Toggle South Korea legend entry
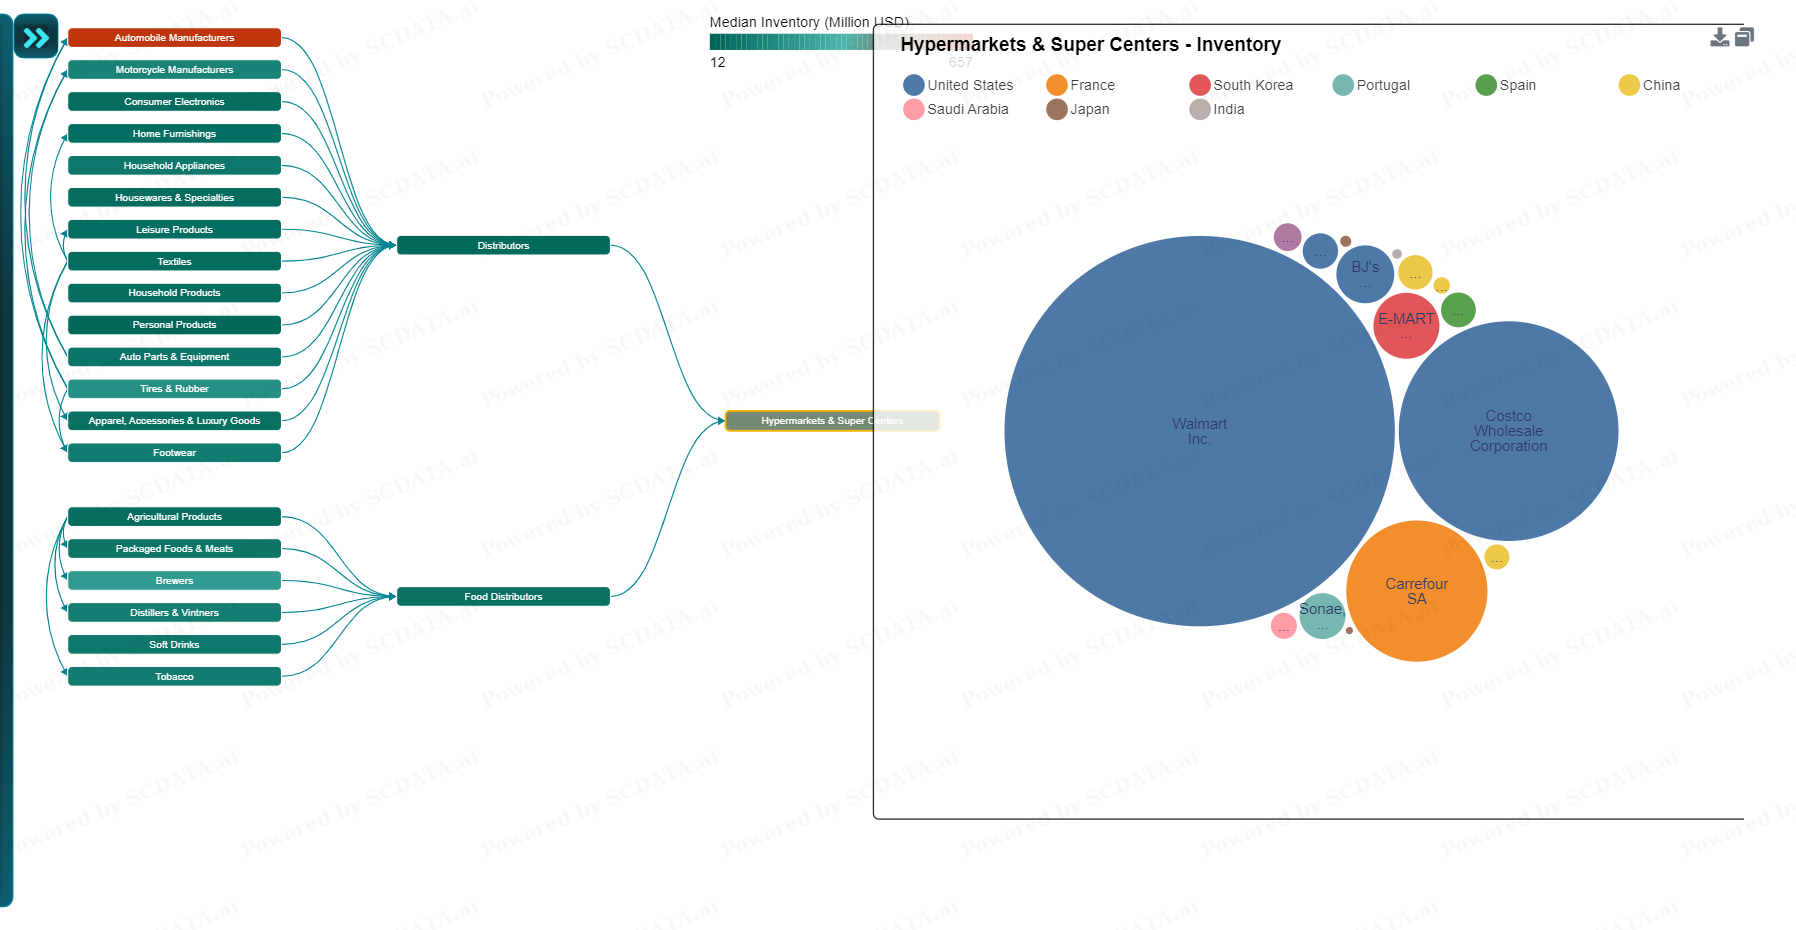The height and width of the screenshot is (930, 1796). pyautogui.click(x=1241, y=85)
